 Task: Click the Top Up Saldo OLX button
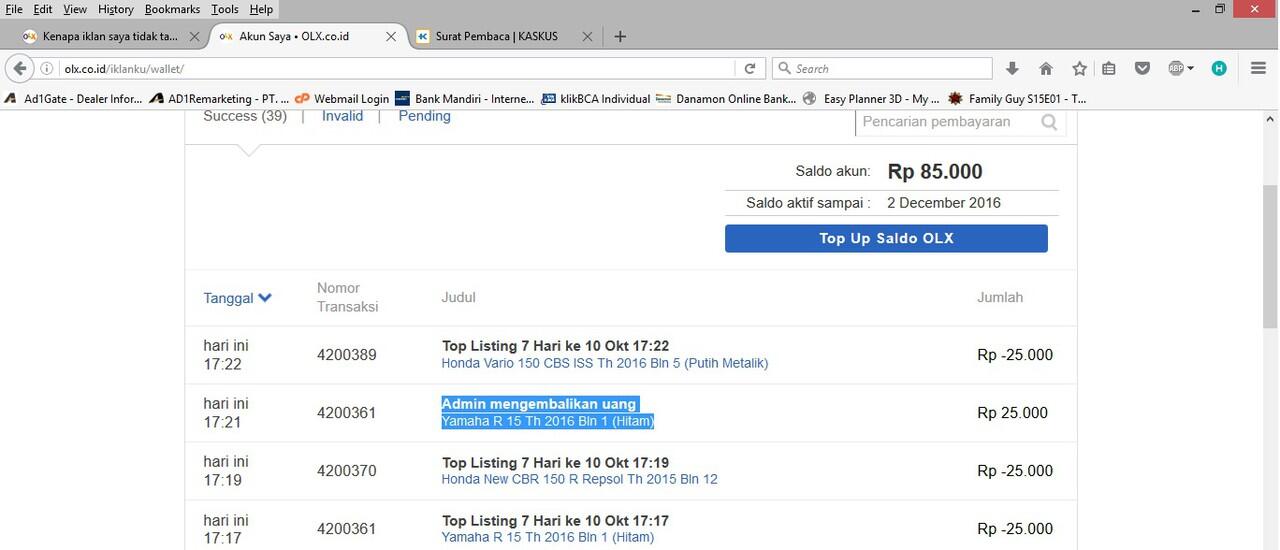886,238
